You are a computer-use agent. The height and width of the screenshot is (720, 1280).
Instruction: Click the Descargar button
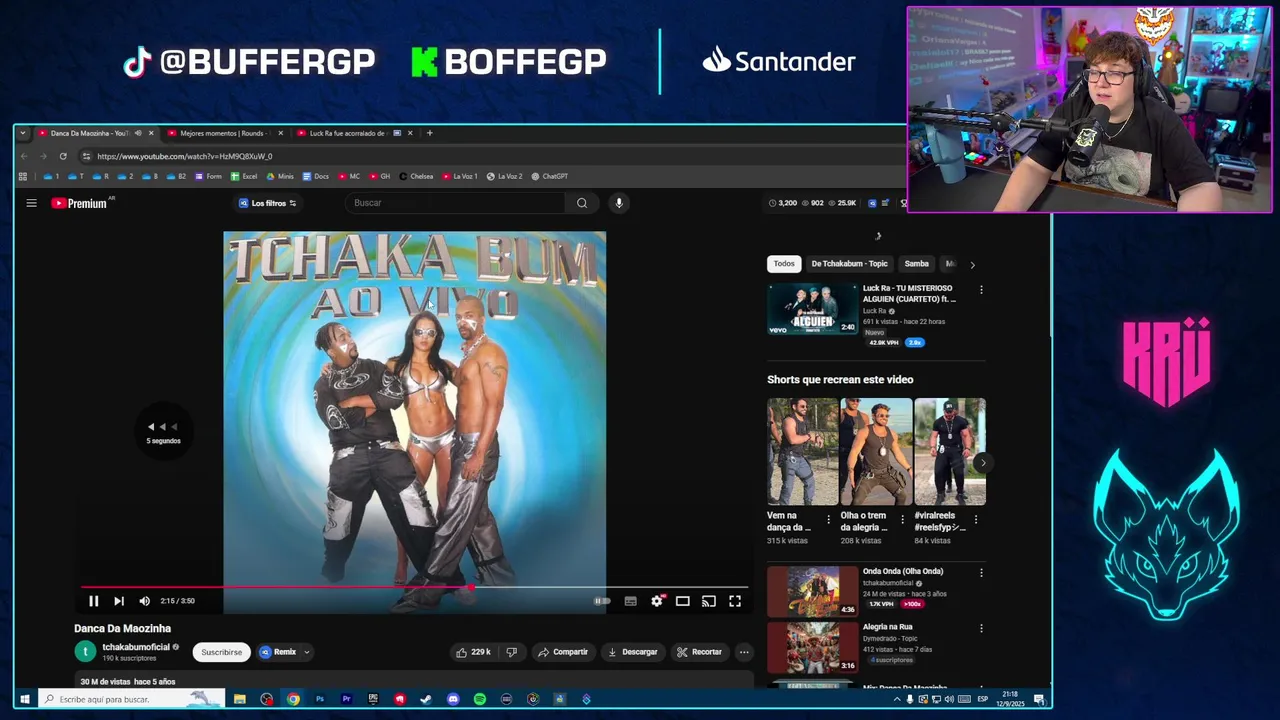click(x=633, y=652)
